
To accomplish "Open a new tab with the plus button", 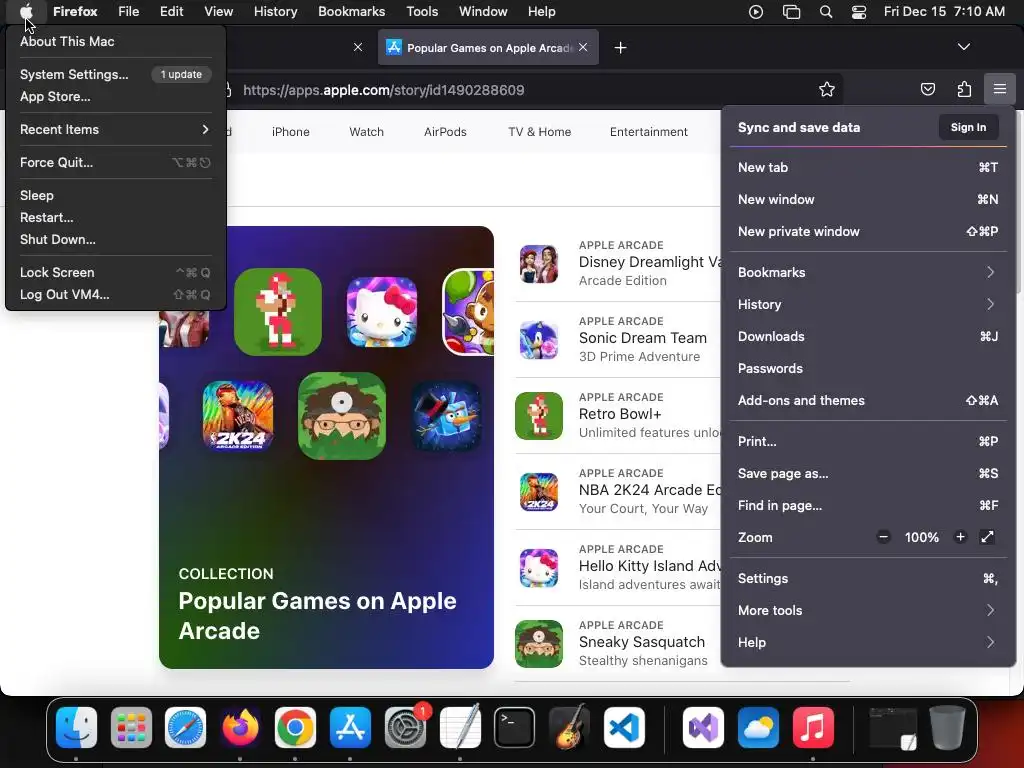I will point(620,48).
